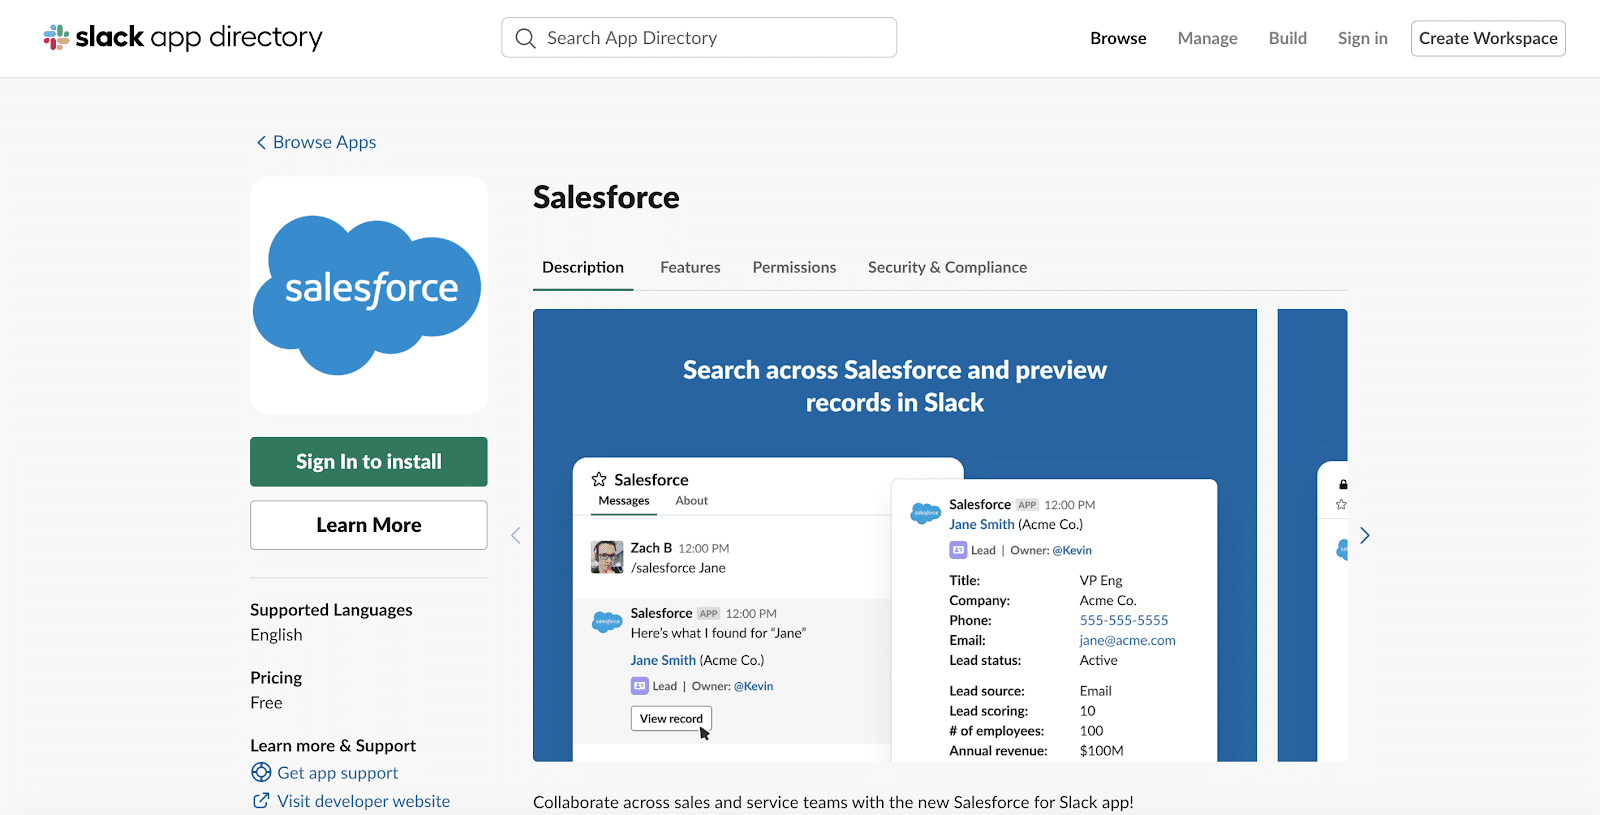Image resolution: width=1600 pixels, height=815 pixels.
Task: Show the next screenshot with right arrow
Action: [1364, 535]
